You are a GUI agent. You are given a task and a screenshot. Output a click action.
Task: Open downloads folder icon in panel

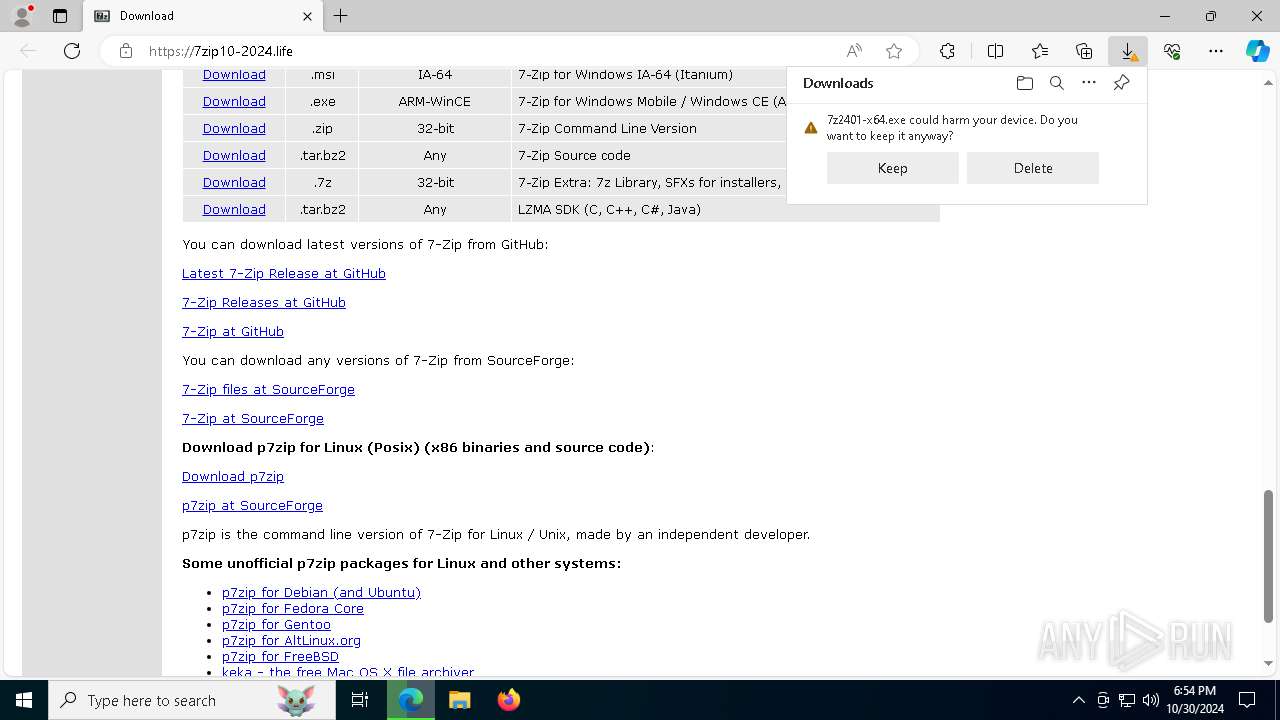coord(1024,83)
